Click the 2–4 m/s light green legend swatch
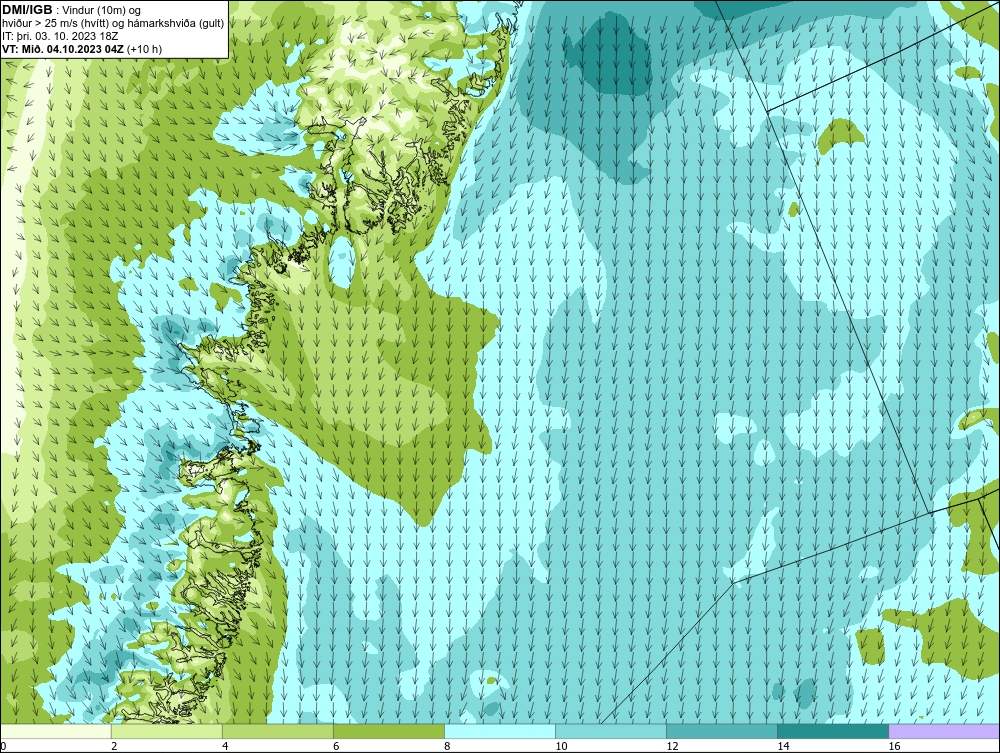Image resolution: width=1000 pixels, height=753 pixels. [x=166, y=731]
